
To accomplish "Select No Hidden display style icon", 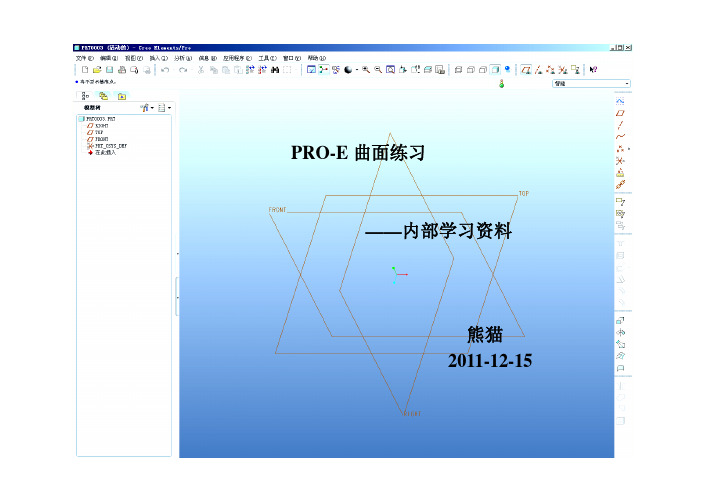I will [x=483, y=69].
